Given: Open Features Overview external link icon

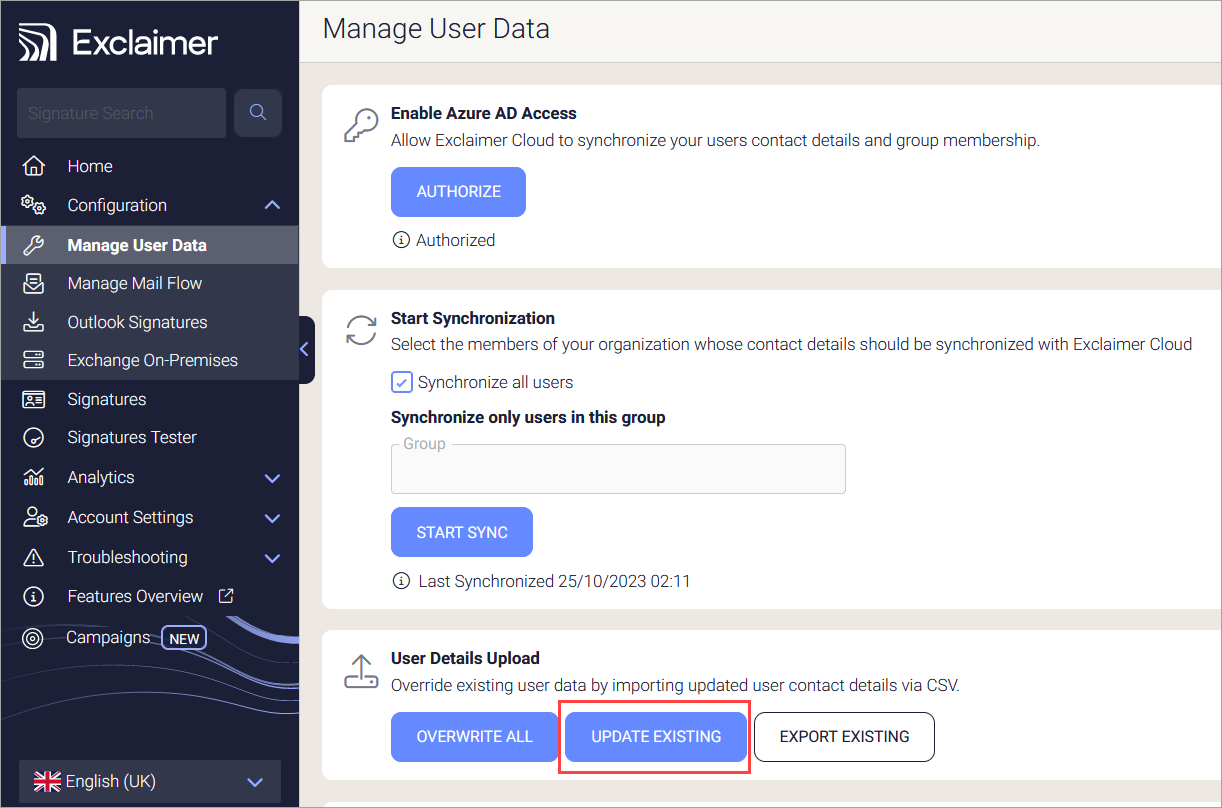Looking at the screenshot, I should [226, 596].
